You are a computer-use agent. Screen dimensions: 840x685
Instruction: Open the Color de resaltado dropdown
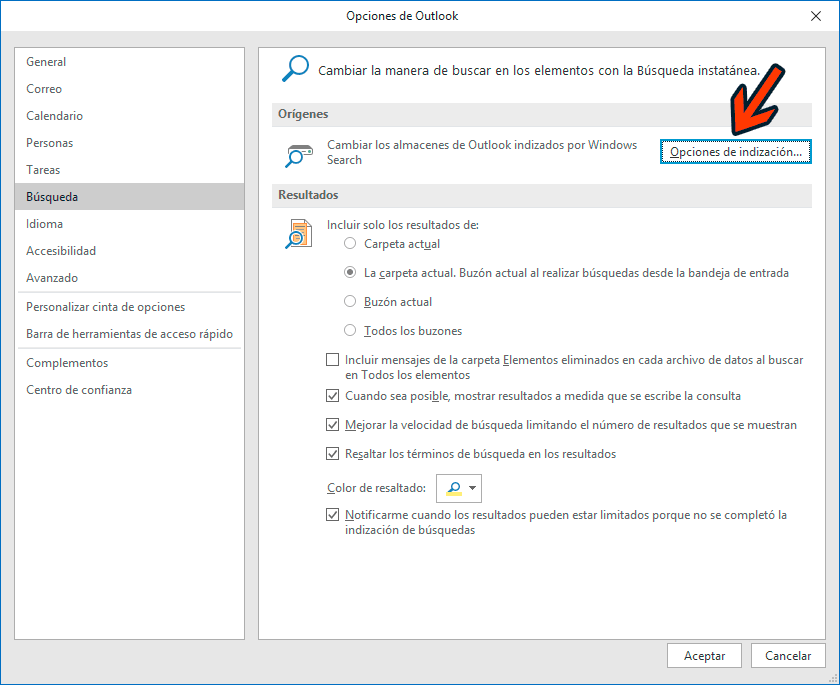coord(459,488)
